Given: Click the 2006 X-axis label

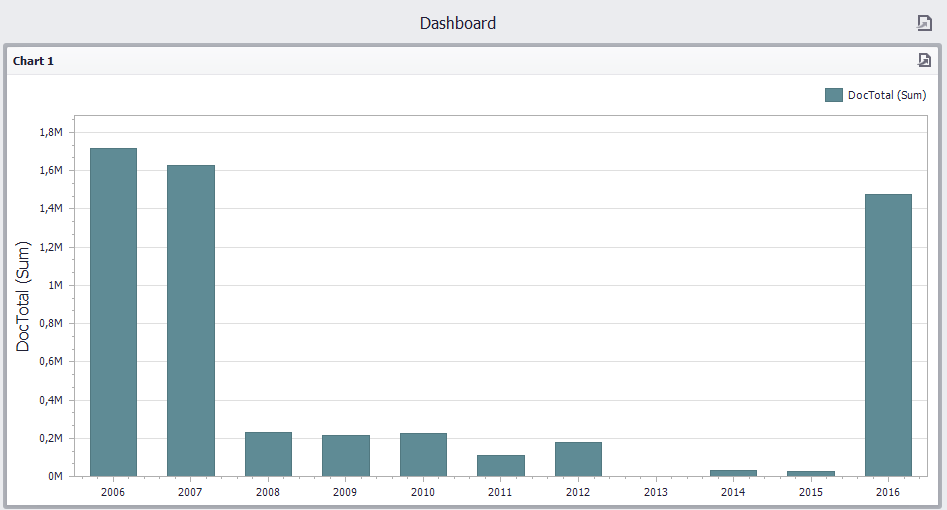Looking at the screenshot, I should tap(113, 492).
